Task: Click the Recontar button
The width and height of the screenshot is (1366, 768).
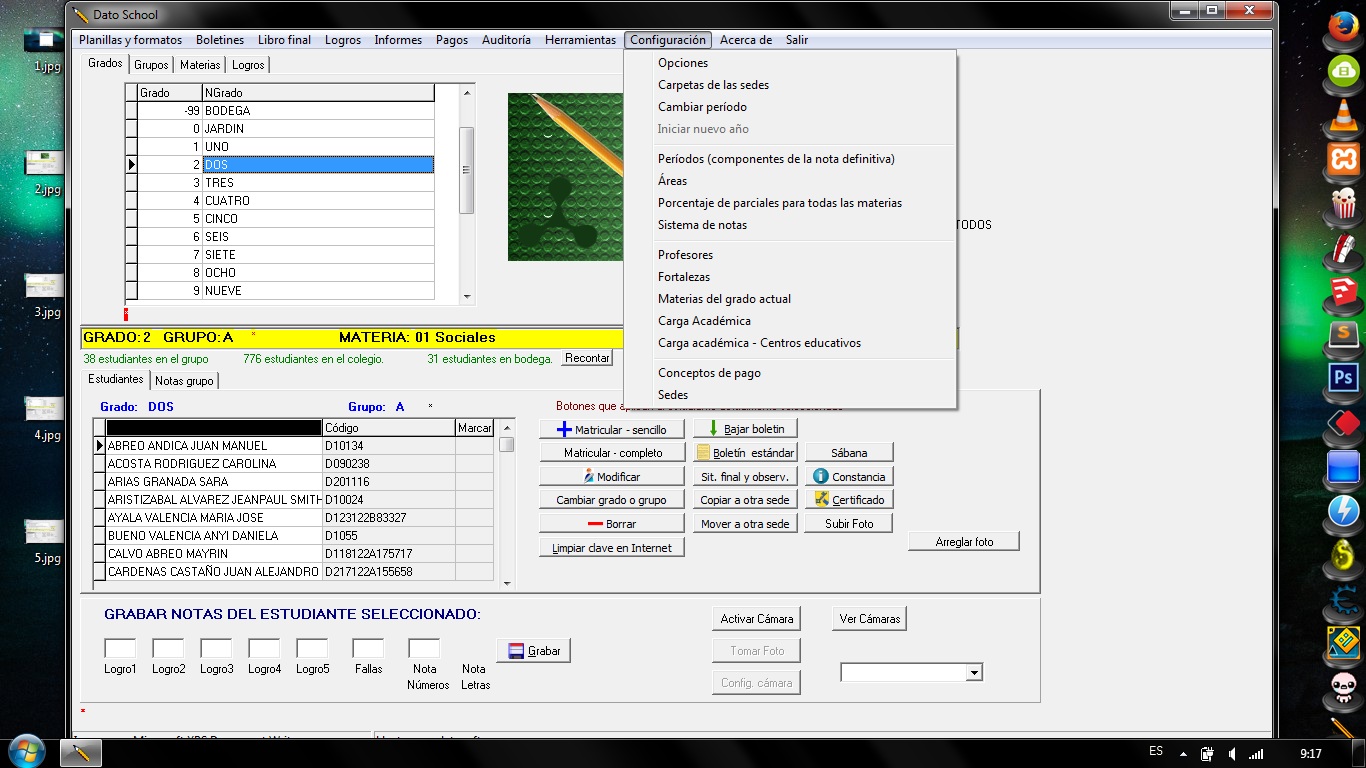Action: click(x=587, y=358)
